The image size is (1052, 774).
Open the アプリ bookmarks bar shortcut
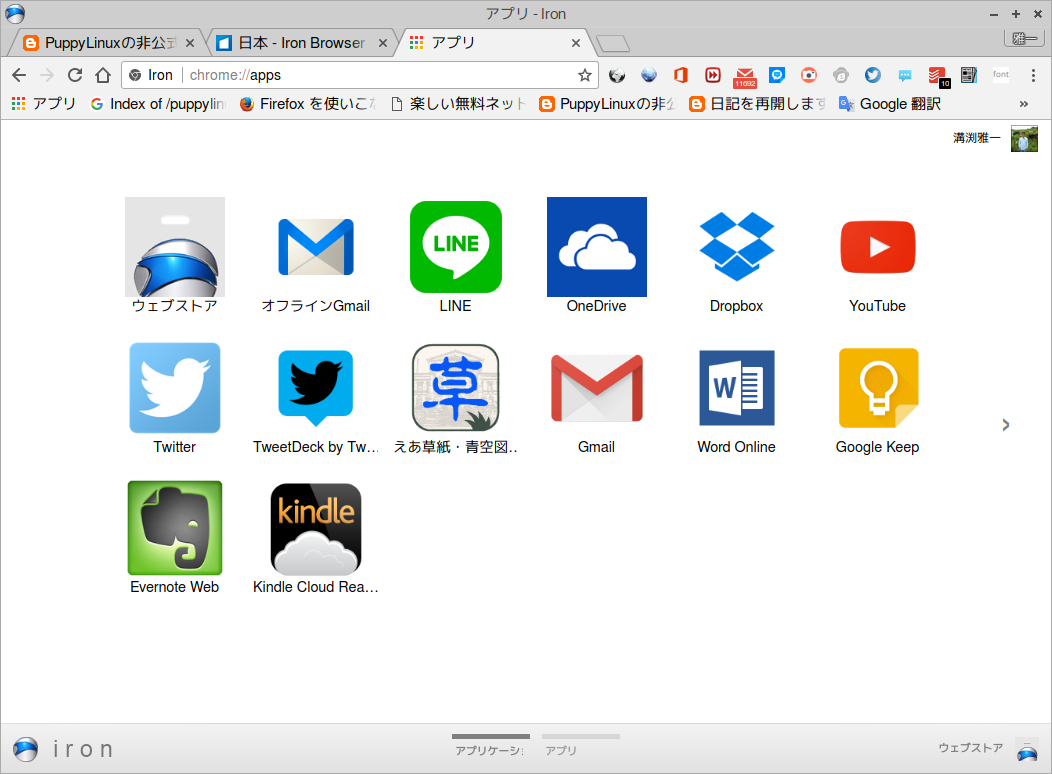44,104
